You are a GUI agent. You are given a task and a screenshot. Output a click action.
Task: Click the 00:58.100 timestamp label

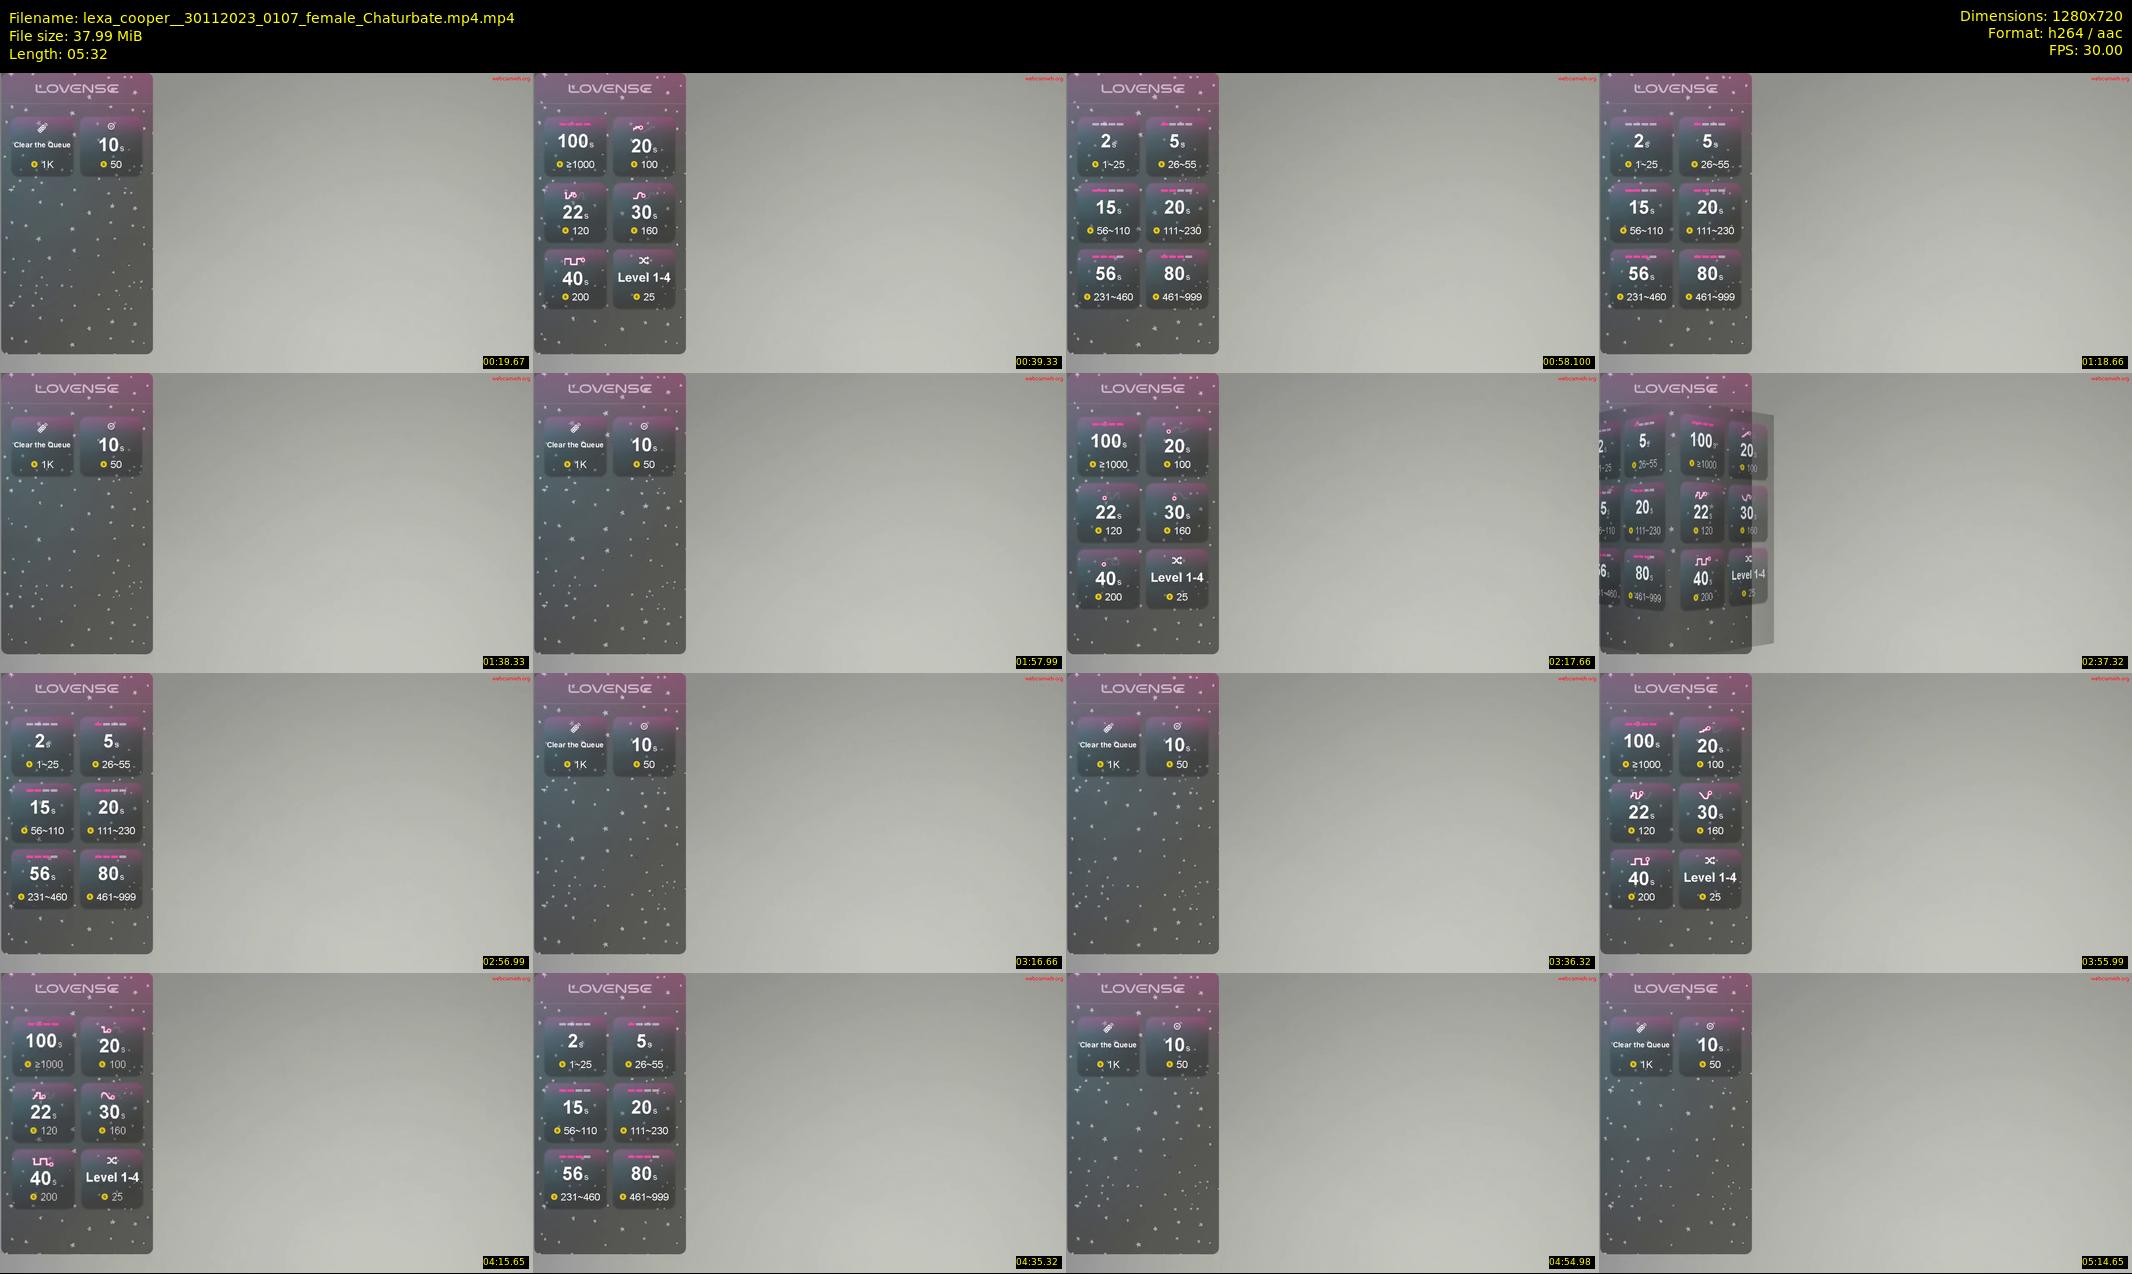coord(1567,362)
